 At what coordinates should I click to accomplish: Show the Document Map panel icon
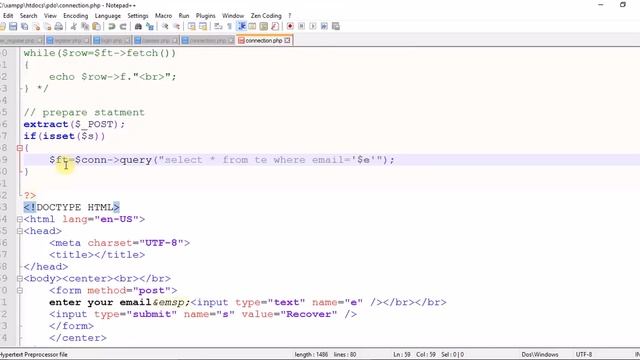tap(264, 27)
